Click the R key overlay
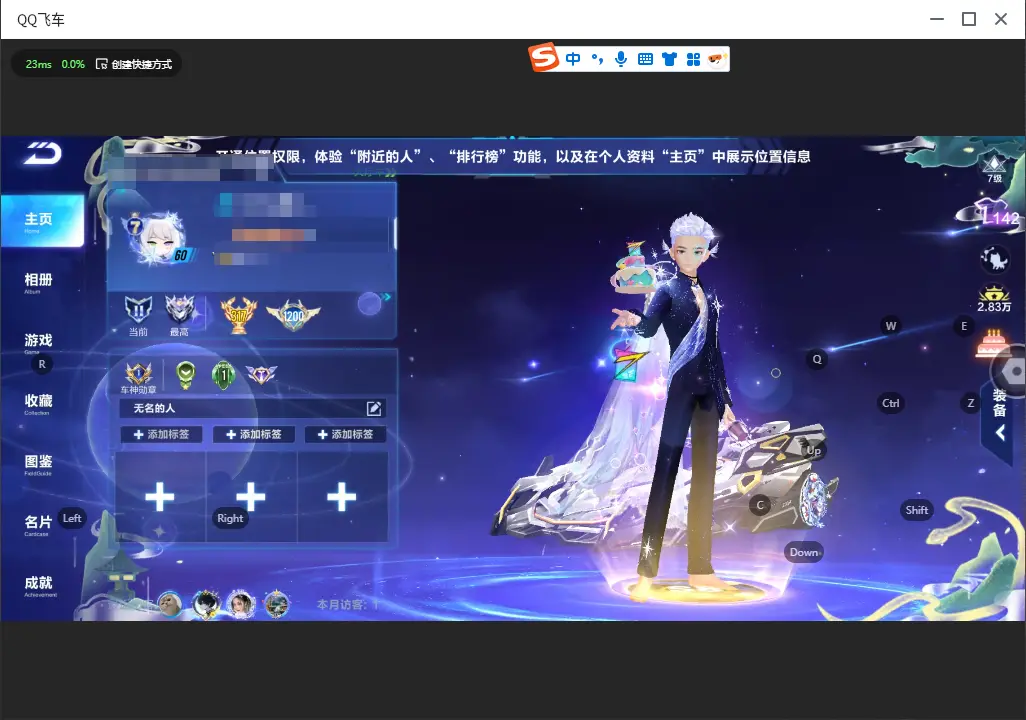The width and height of the screenshot is (1026, 720). [42, 364]
